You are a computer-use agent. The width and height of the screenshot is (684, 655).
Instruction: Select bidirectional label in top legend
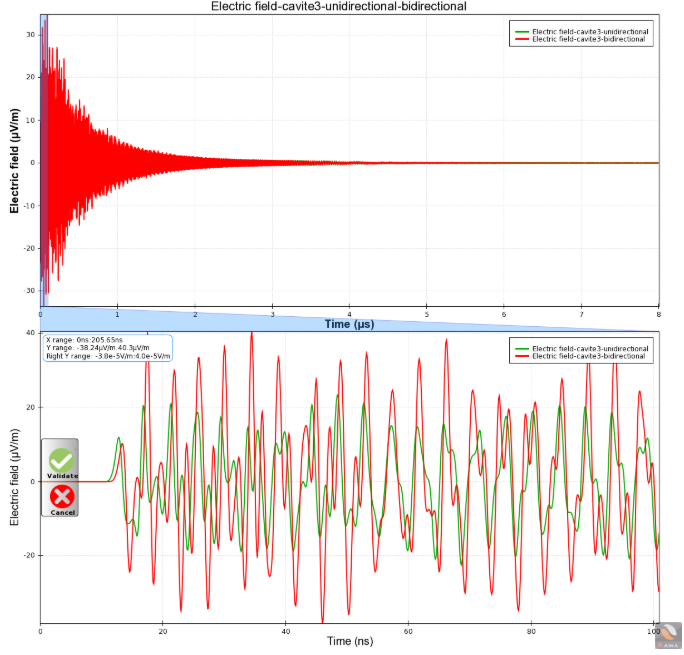pyautogui.click(x=588, y=39)
